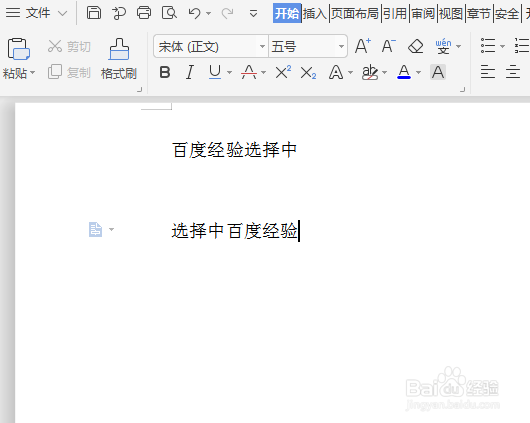Click the clear formatting eraser icon
This screenshot has height=423, width=530.
tap(415, 46)
